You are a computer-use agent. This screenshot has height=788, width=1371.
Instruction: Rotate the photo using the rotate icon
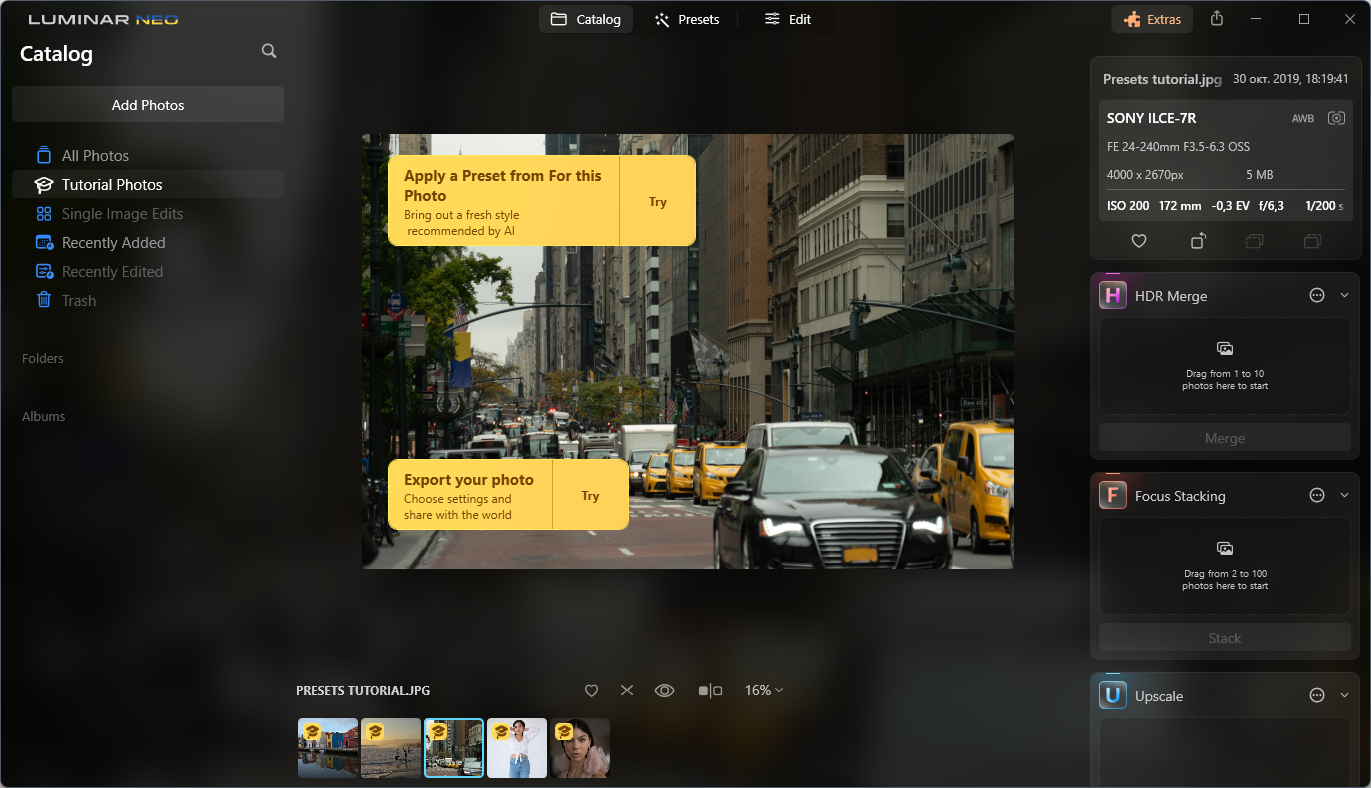(1197, 240)
